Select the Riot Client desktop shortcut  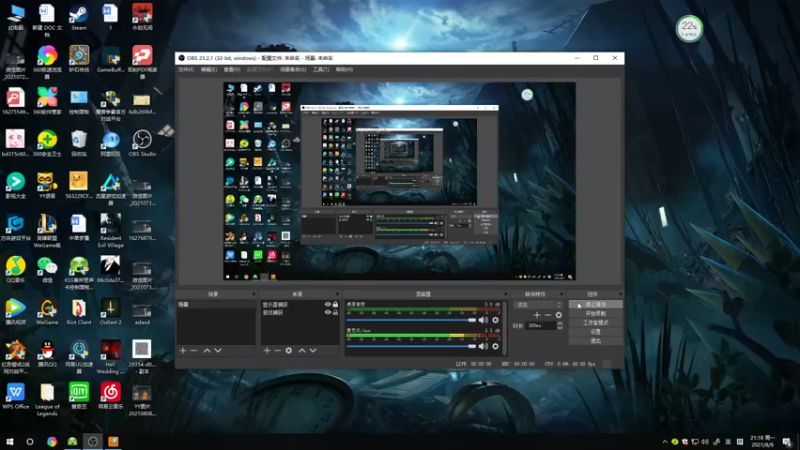[x=79, y=312]
